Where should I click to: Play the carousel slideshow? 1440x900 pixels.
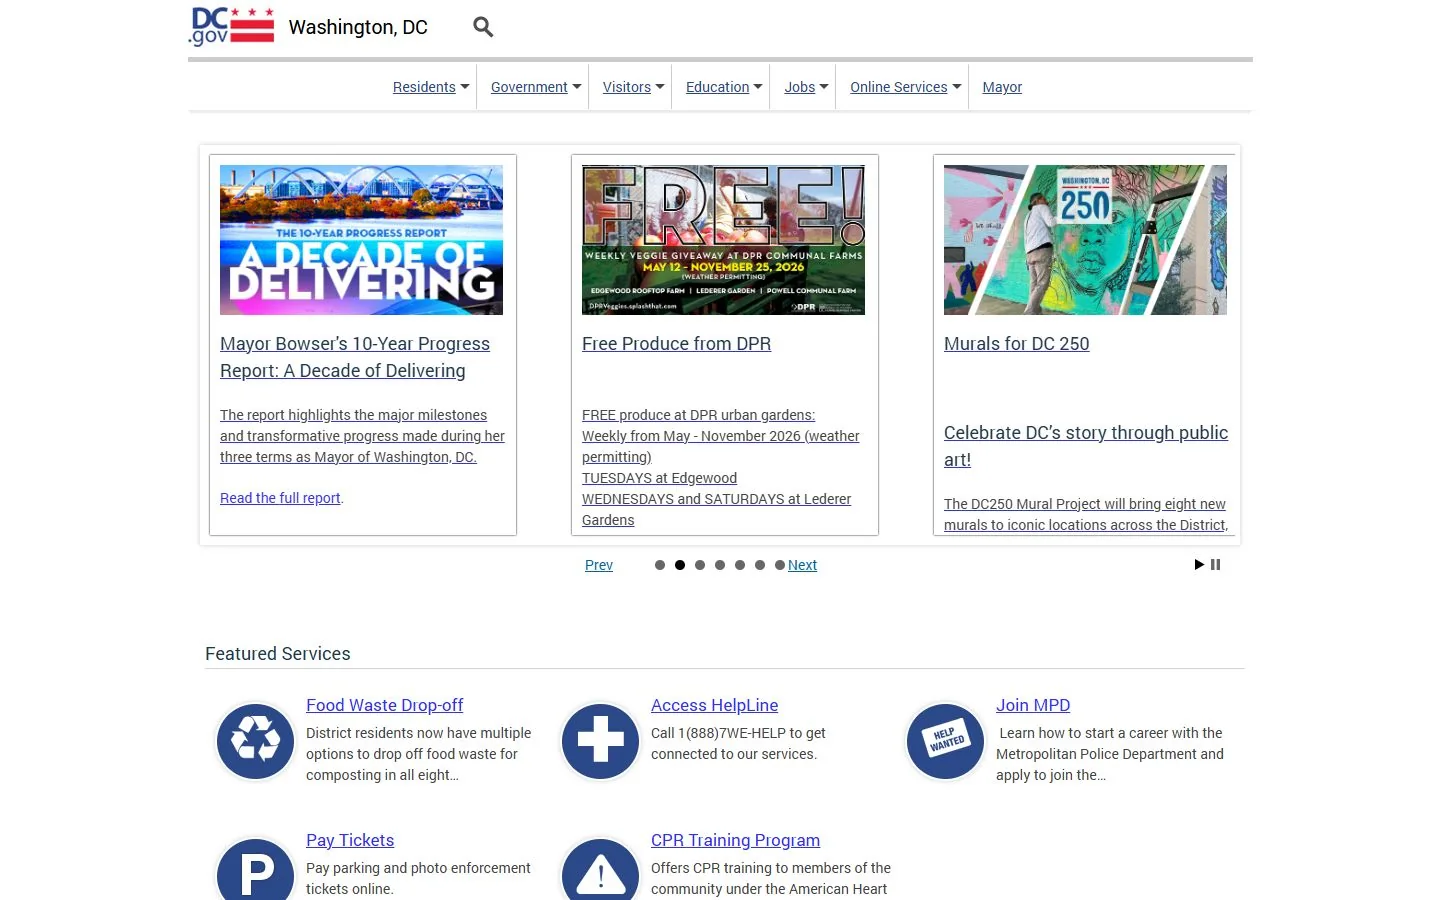(x=1199, y=565)
